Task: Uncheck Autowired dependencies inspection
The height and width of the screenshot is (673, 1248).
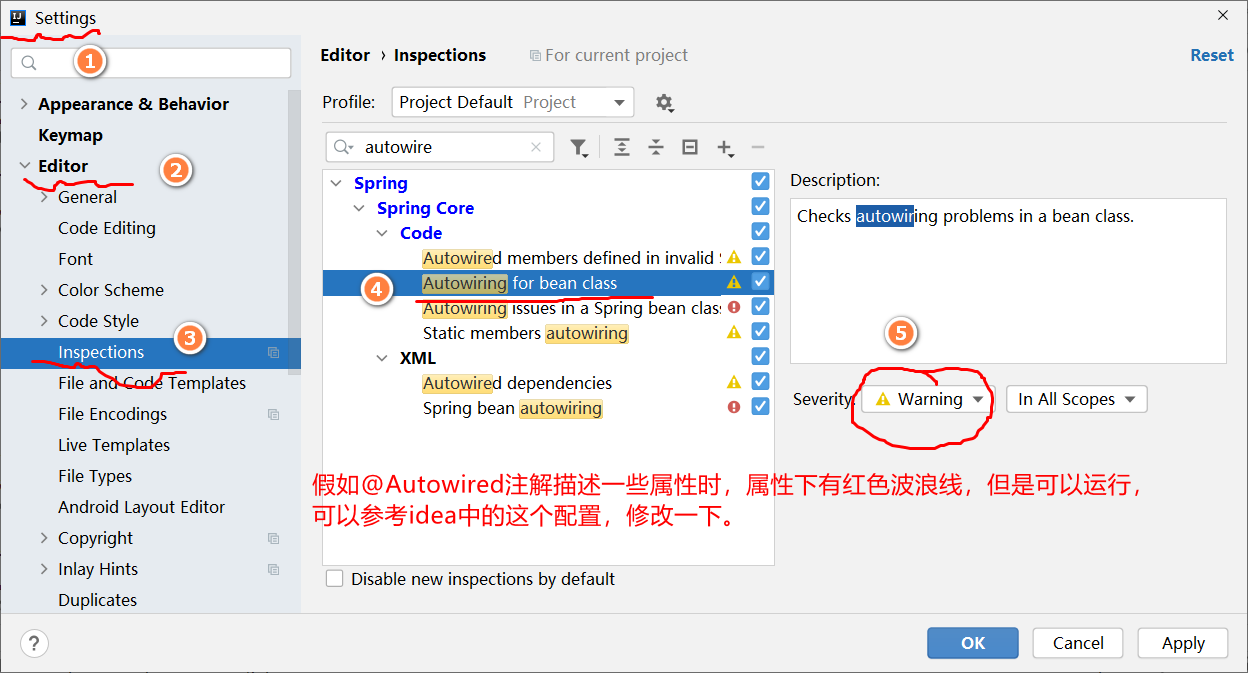Action: coord(760,382)
